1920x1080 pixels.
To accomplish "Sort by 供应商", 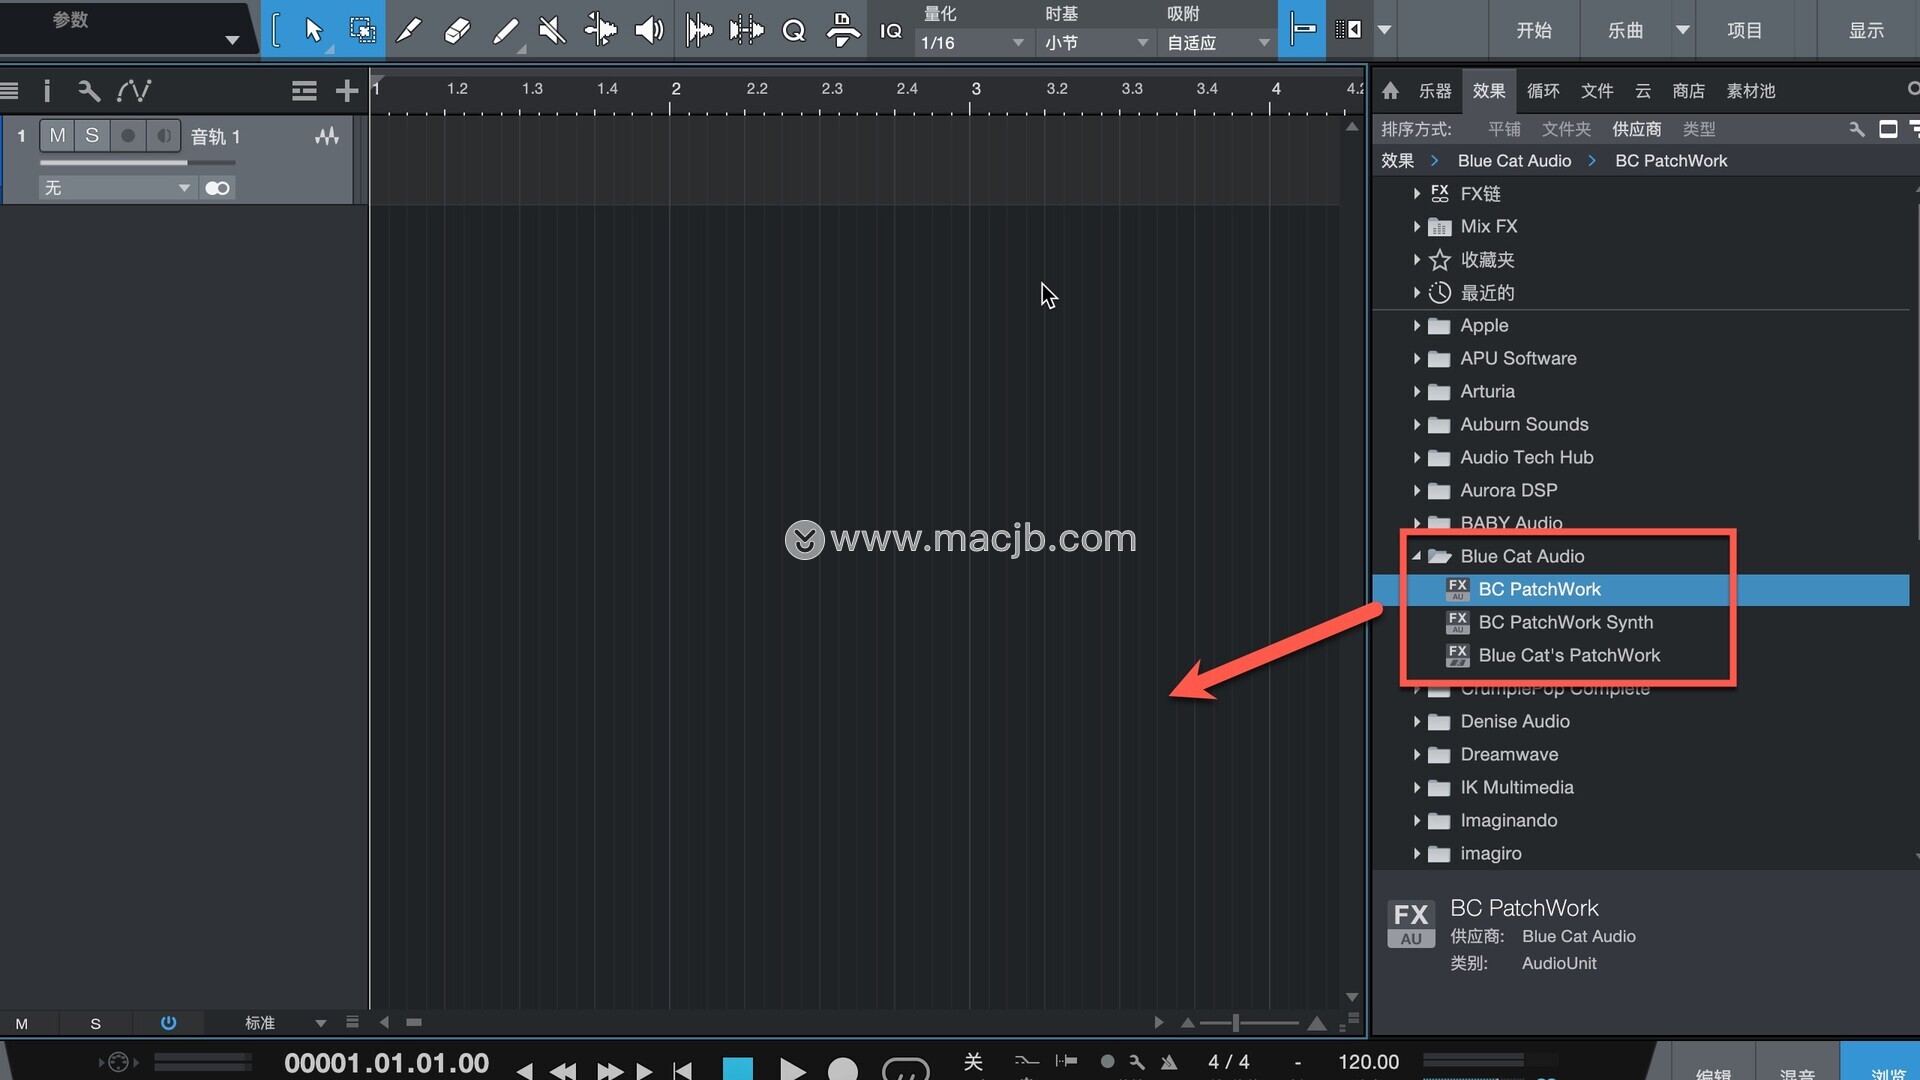I will point(1637,129).
